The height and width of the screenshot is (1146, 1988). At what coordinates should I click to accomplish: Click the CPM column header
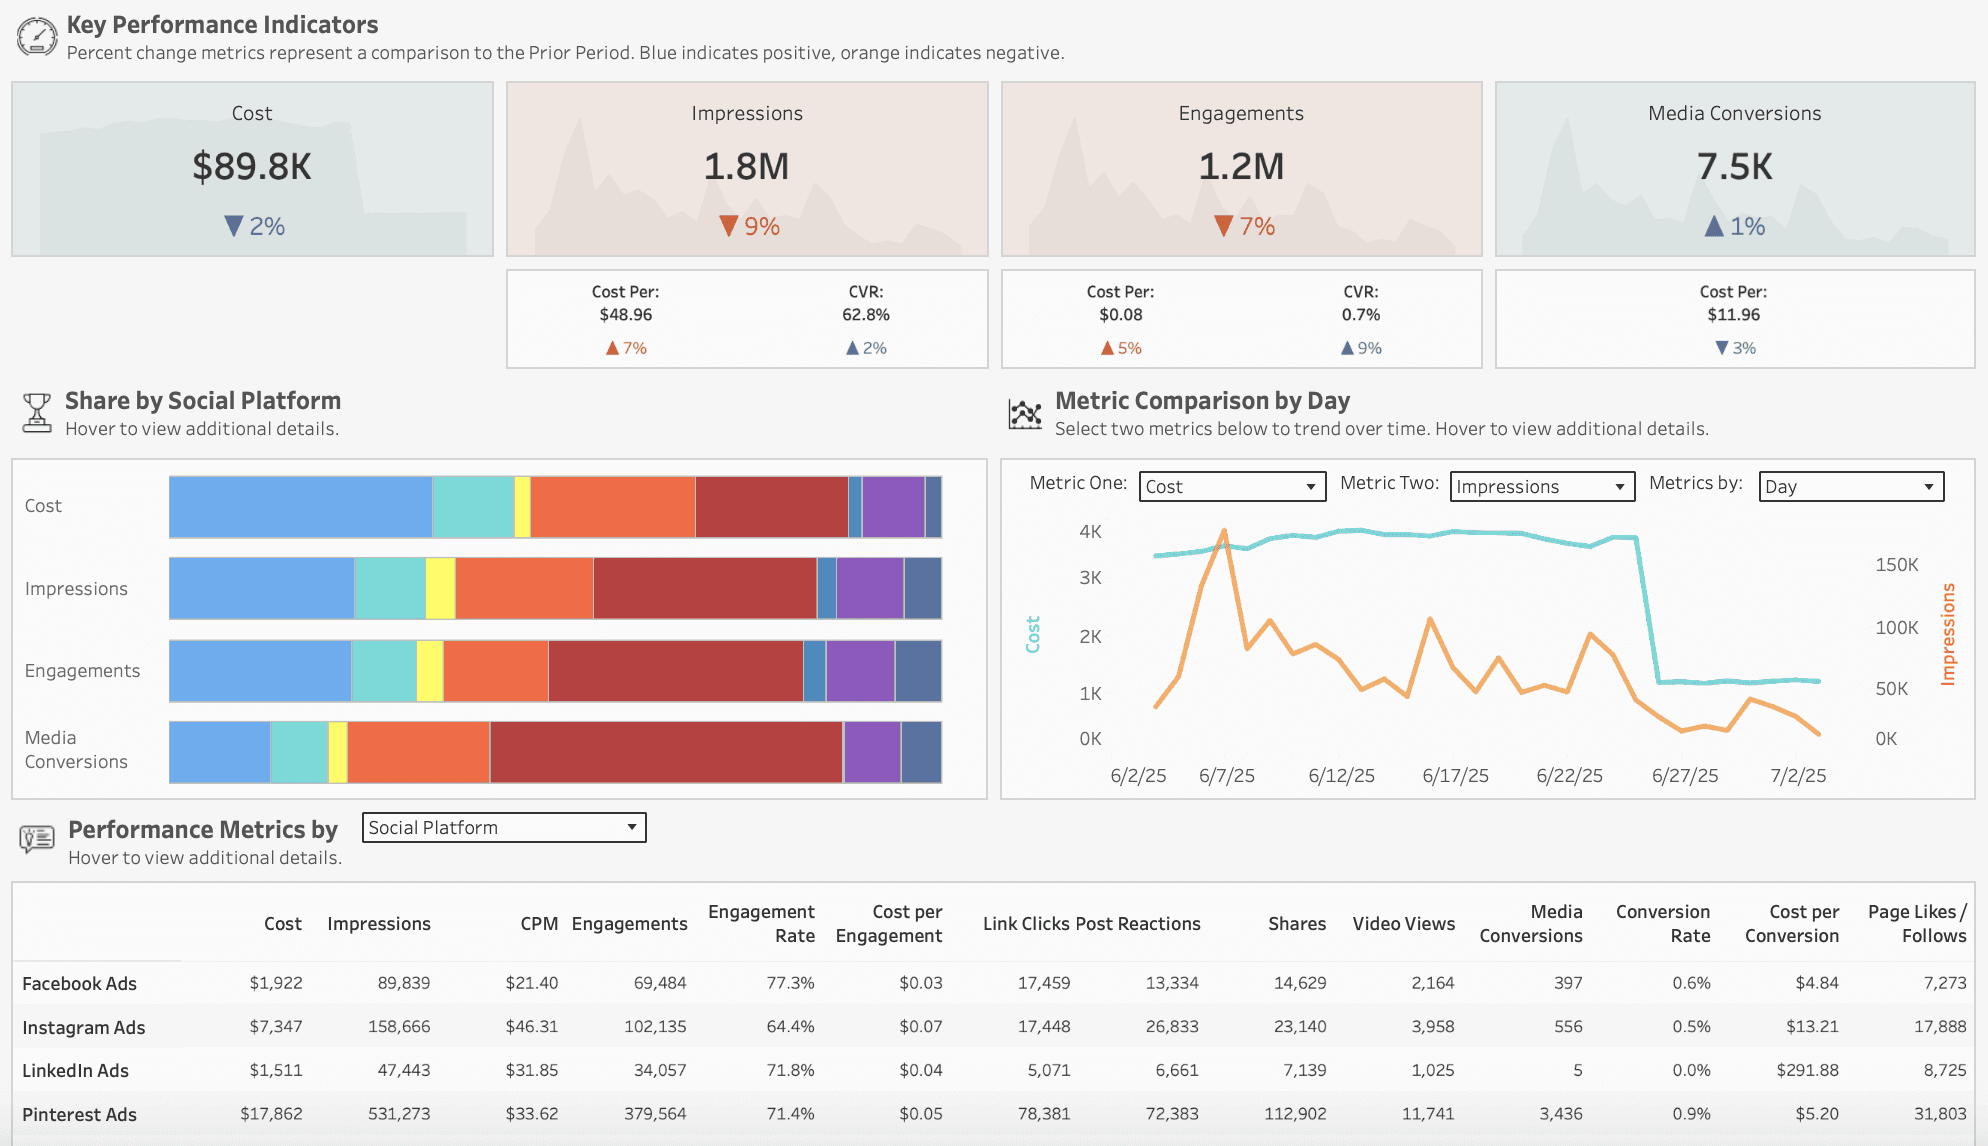coord(539,924)
